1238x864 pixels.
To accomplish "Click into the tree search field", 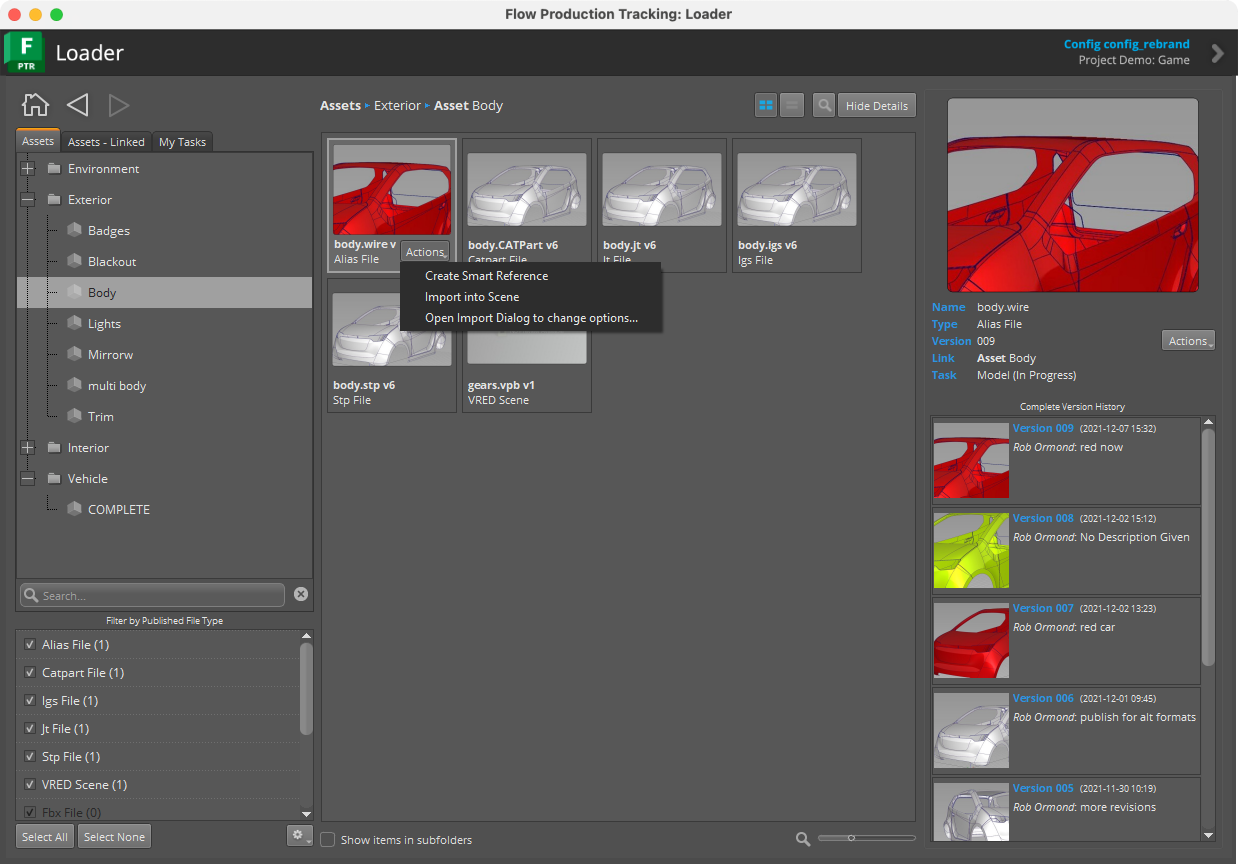I will click(153, 595).
